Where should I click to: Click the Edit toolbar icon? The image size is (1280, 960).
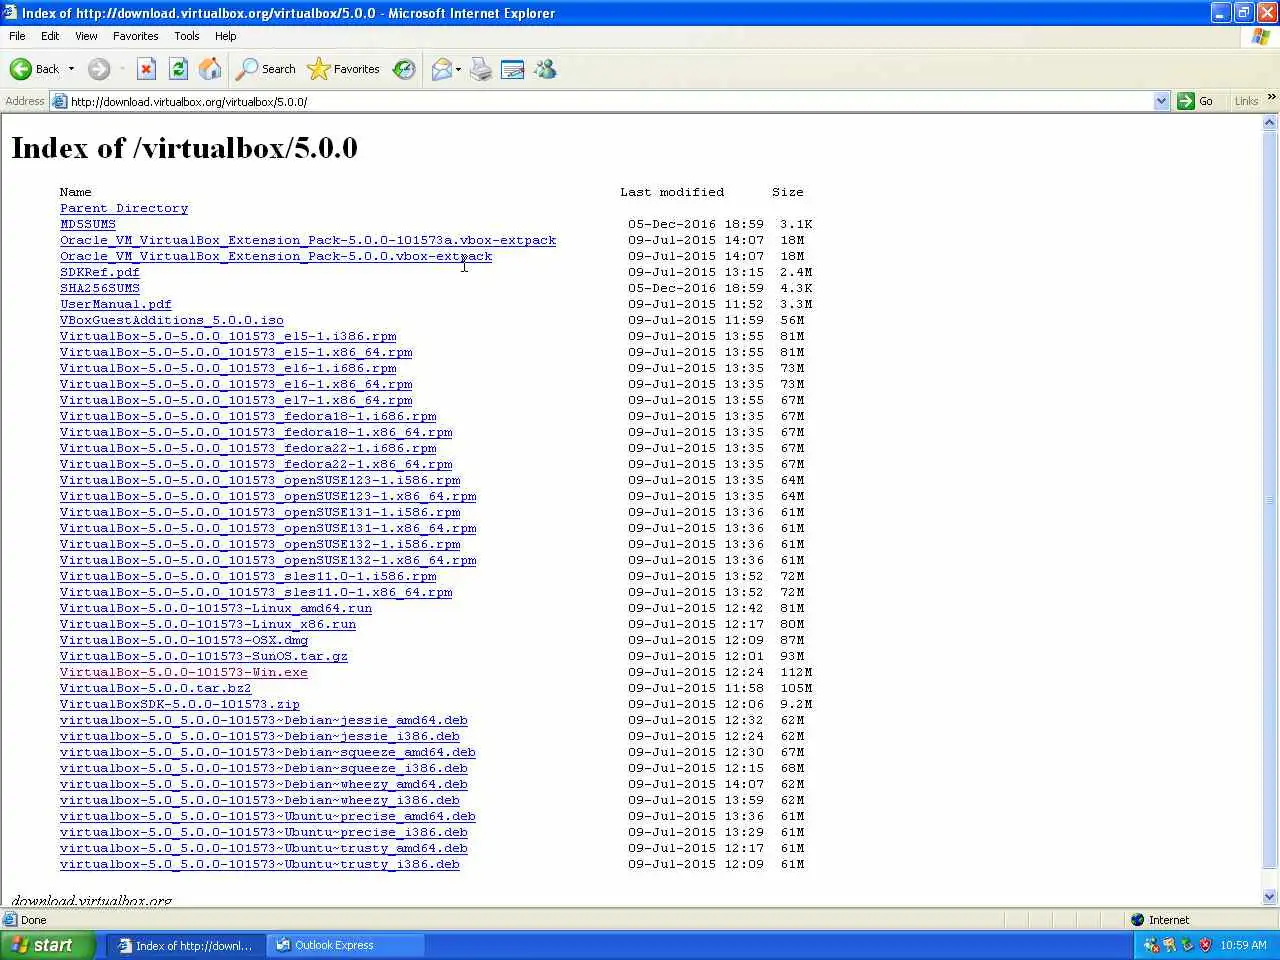click(513, 69)
